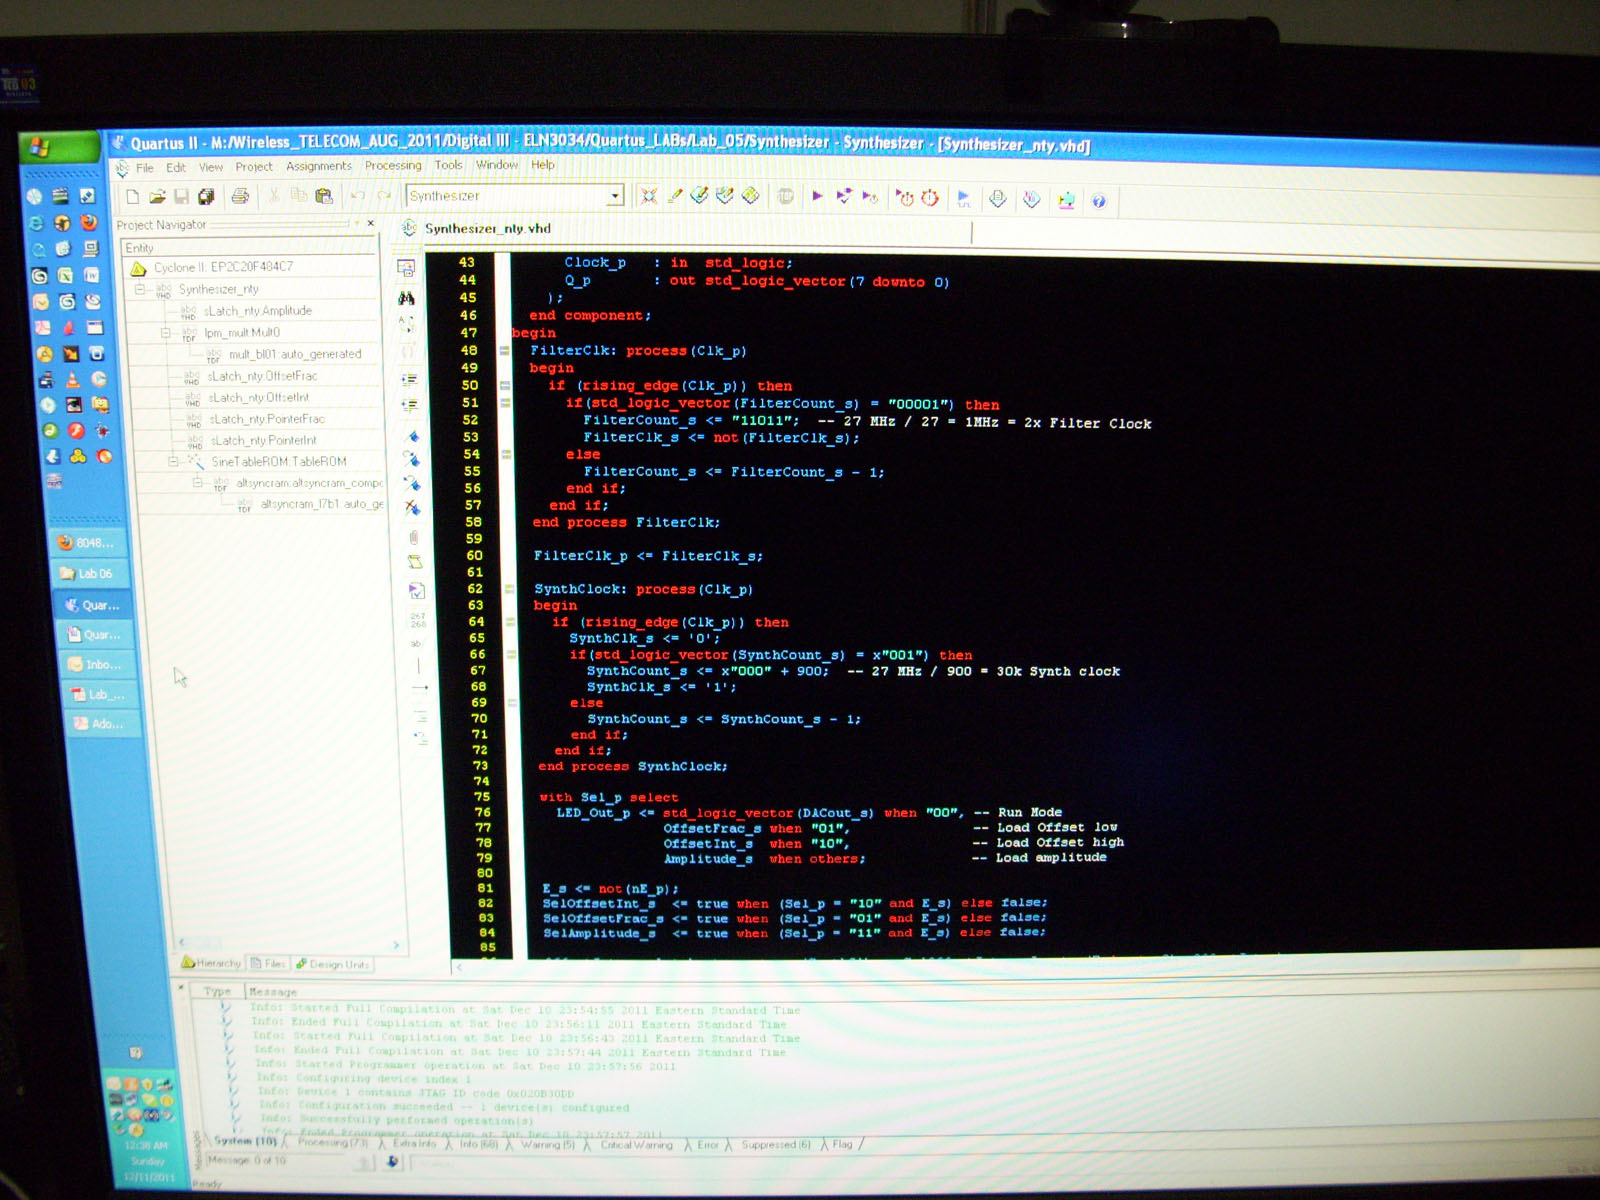Toggle line numbers icon (267 268)
Screen dimensions: 1600x1200
[417, 621]
